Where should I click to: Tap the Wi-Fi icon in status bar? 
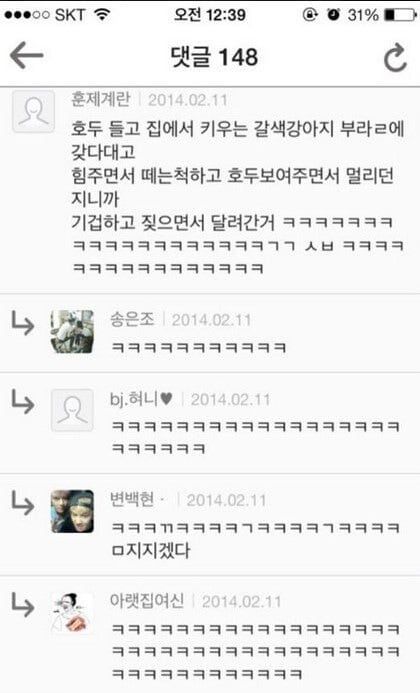point(103,15)
